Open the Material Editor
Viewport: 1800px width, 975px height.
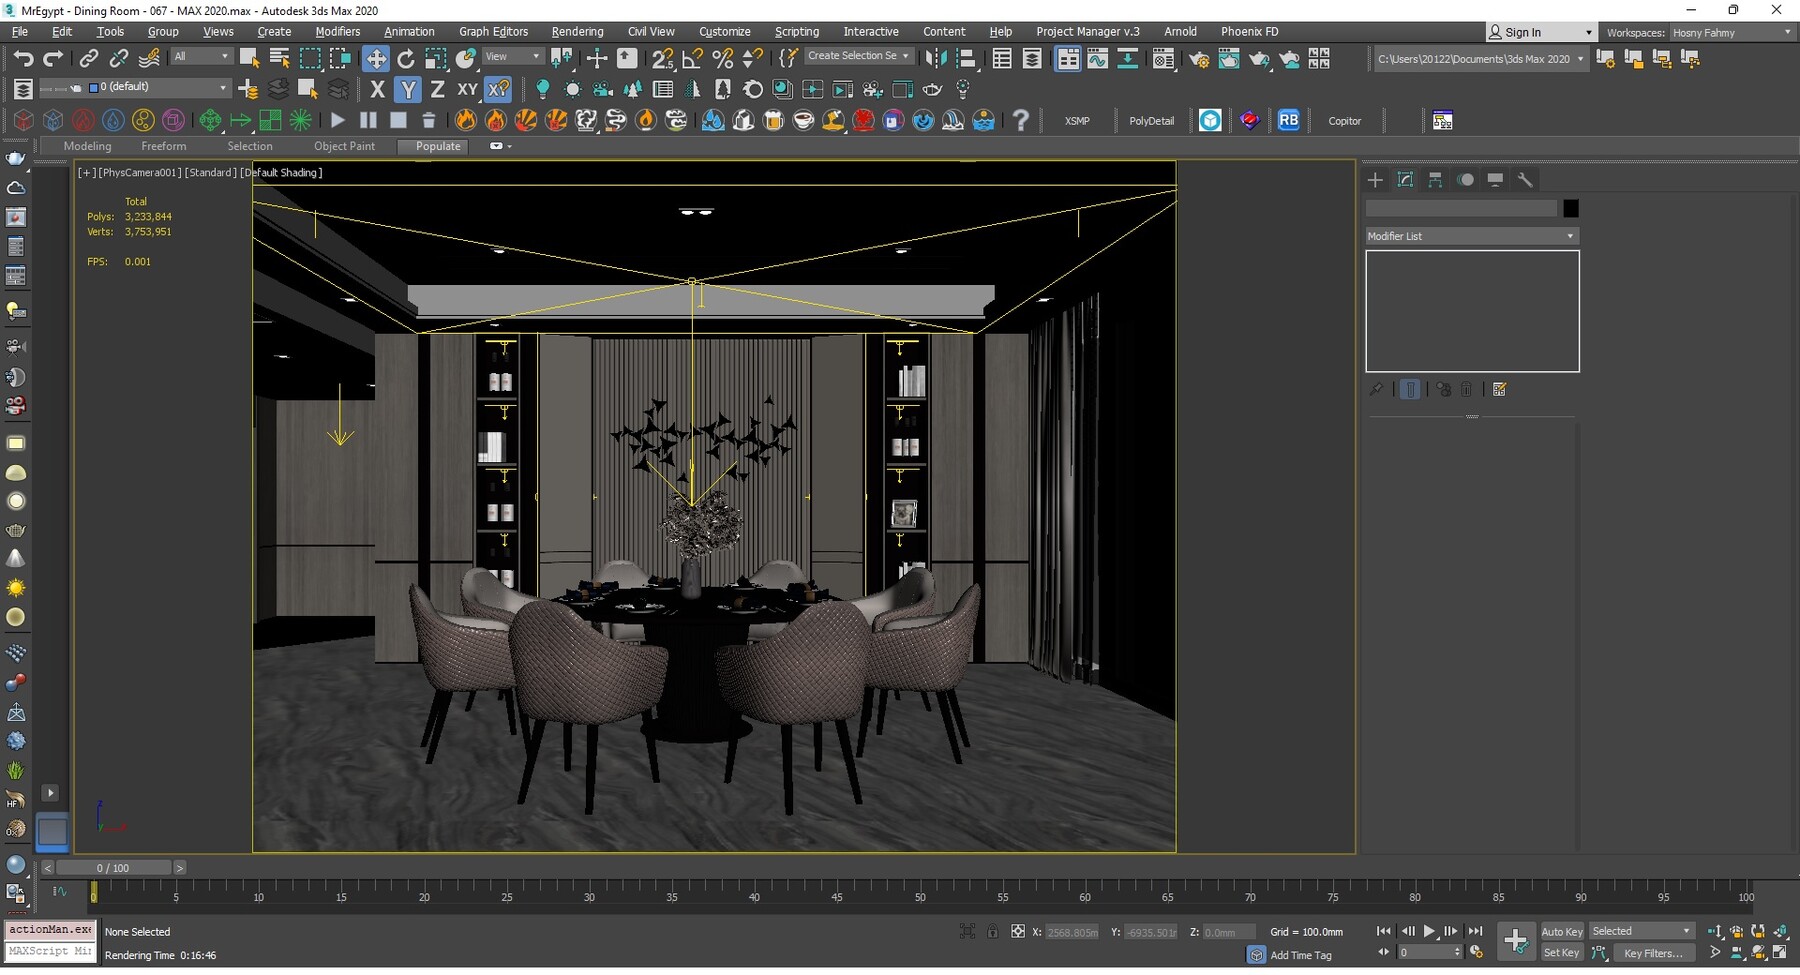pyautogui.click(x=1163, y=58)
